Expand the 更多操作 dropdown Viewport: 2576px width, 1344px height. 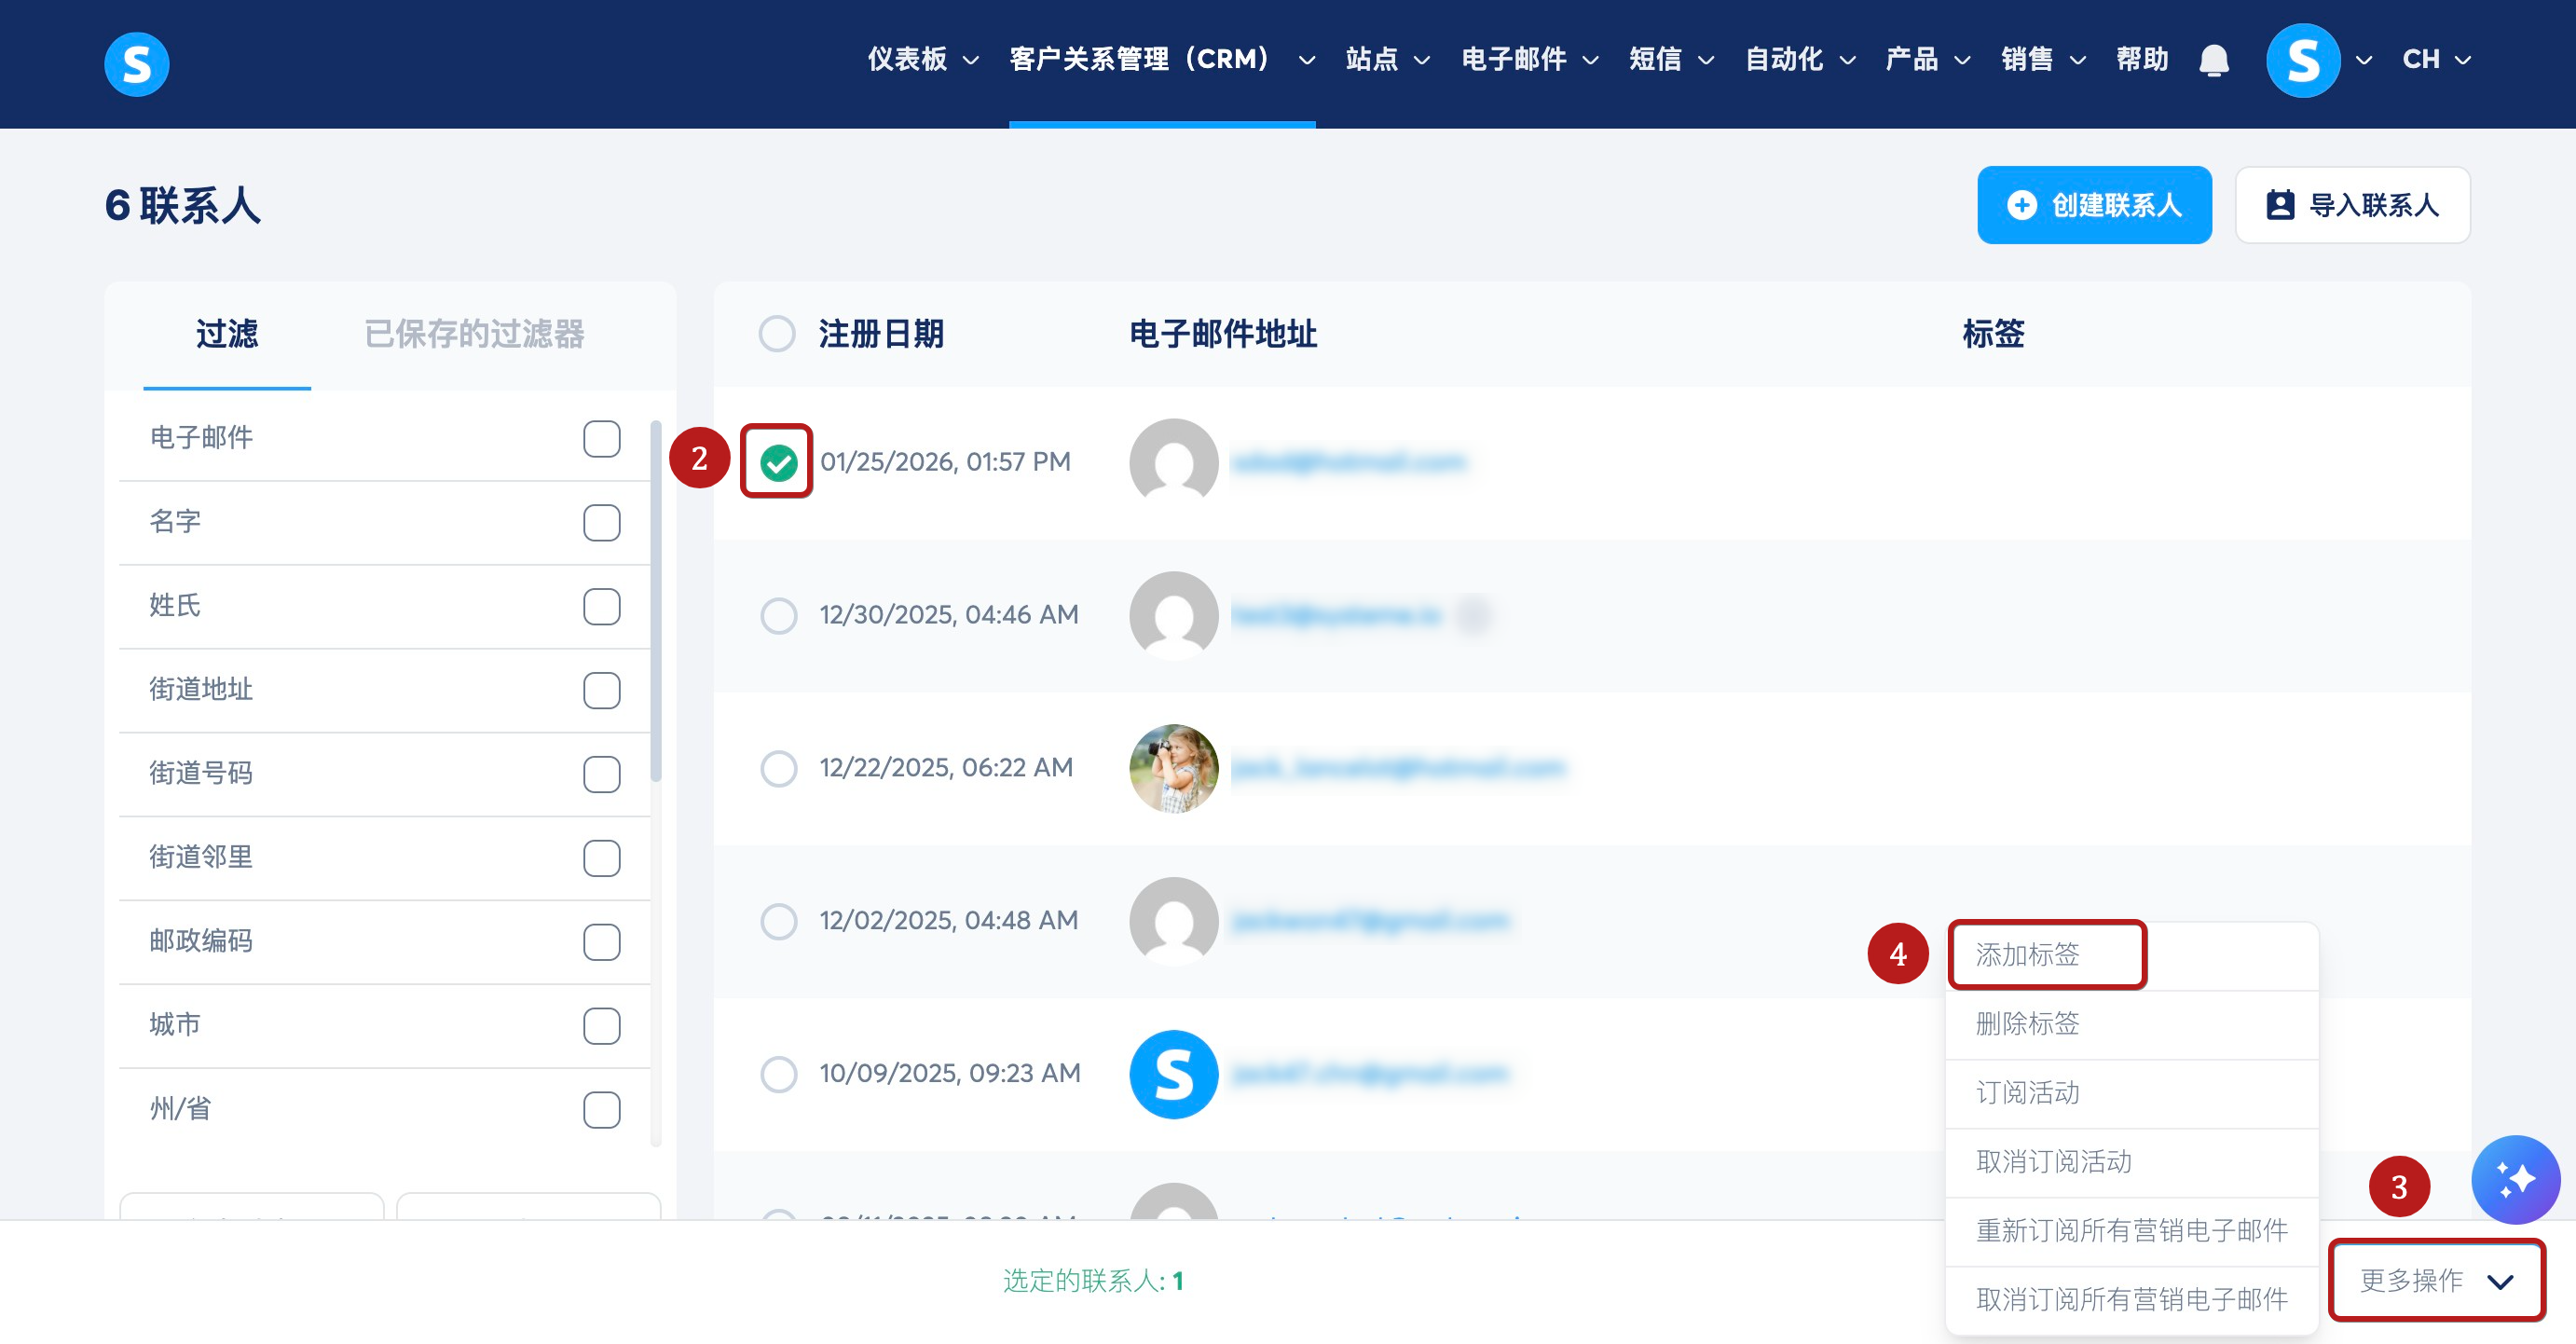click(x=2435, y=1280)
